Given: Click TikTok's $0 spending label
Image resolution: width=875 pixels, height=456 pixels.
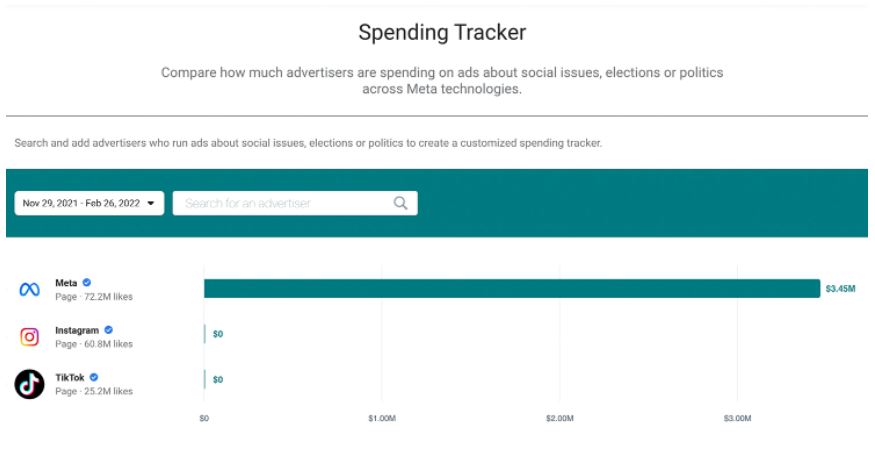Looking at the screenshot, I should (218, 380).
